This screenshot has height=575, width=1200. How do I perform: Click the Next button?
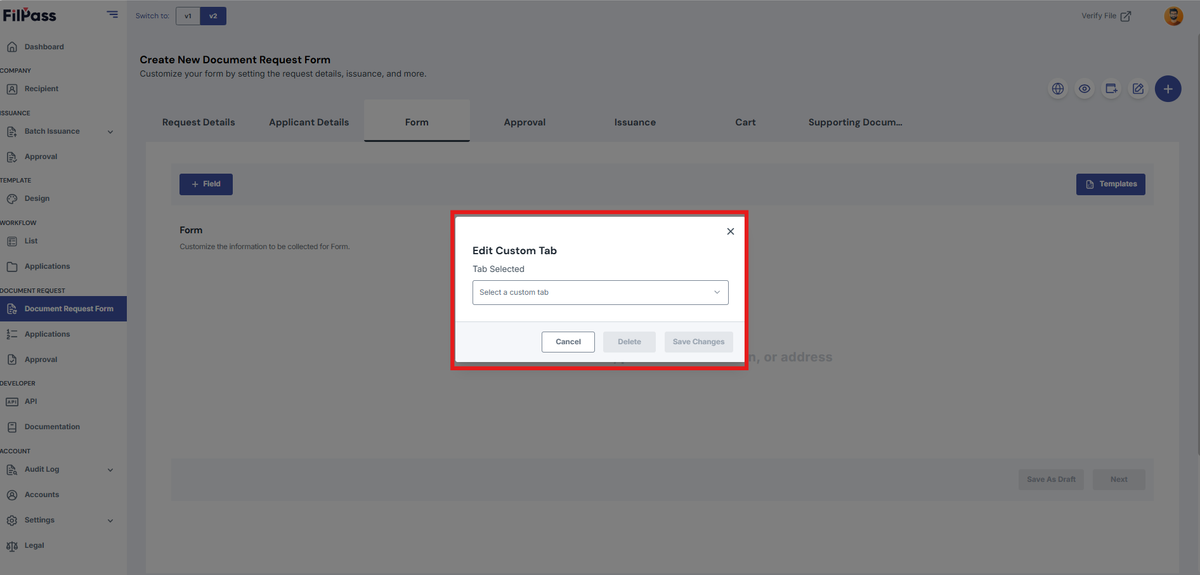(1119, 479)
